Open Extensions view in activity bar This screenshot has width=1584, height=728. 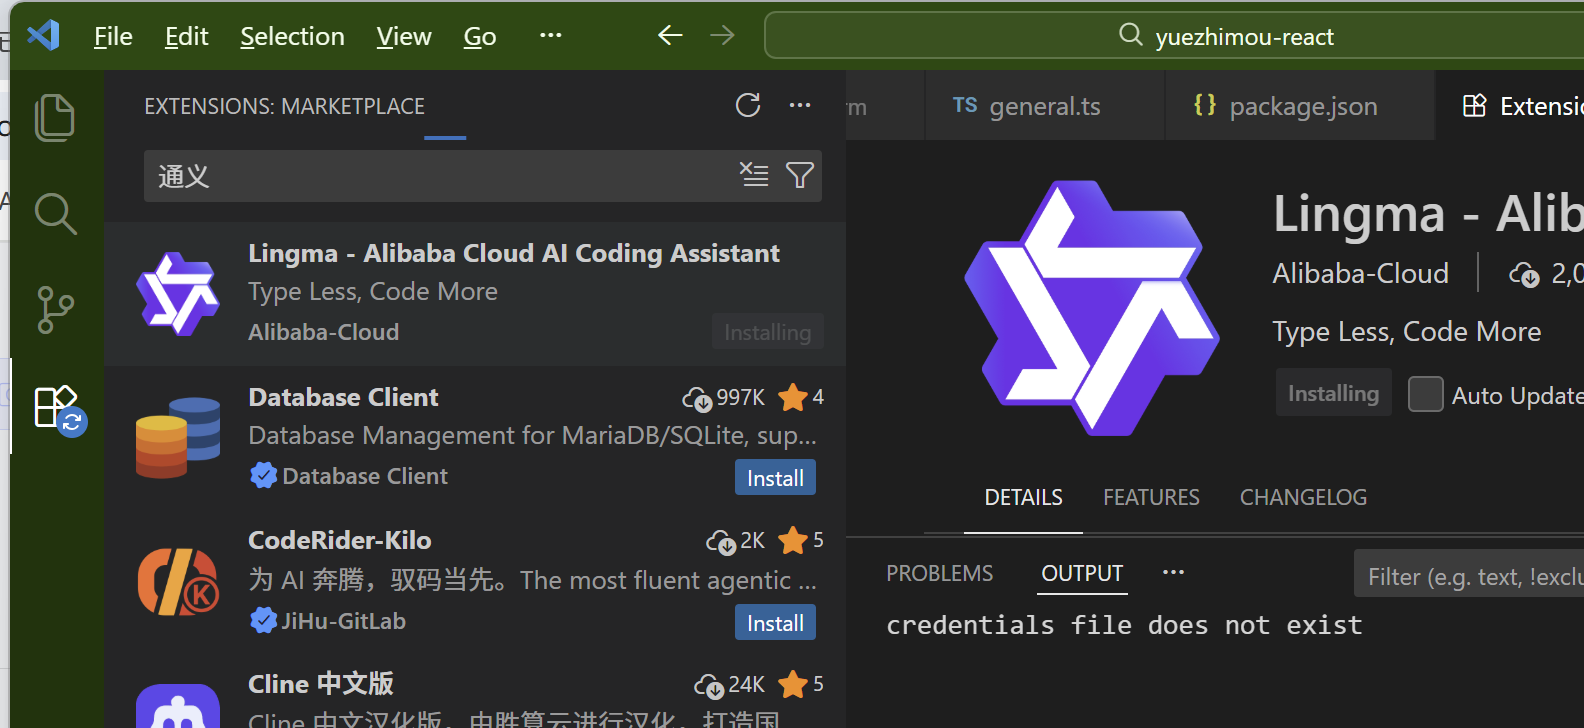[x=59, y=408]
